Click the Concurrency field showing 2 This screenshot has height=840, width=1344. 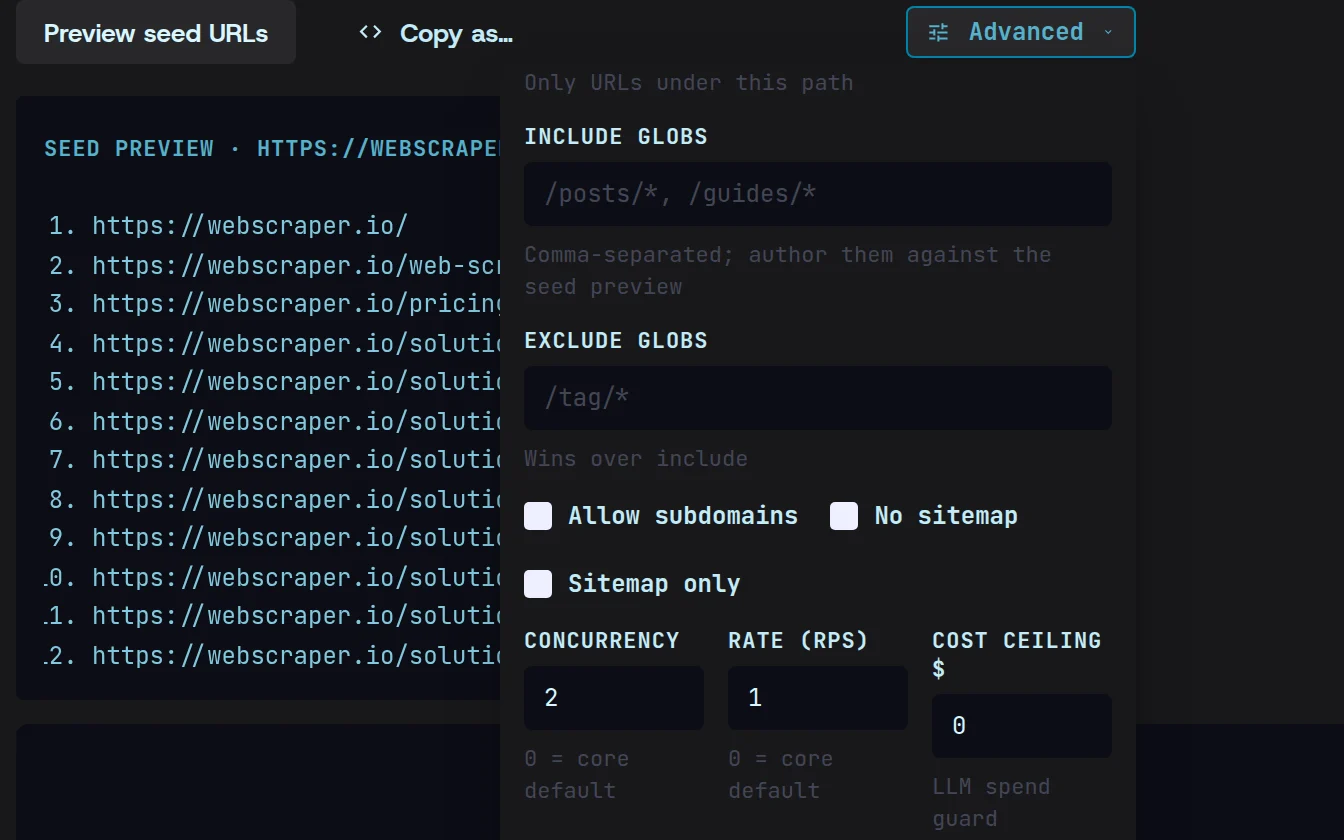(x=614, y=698)
